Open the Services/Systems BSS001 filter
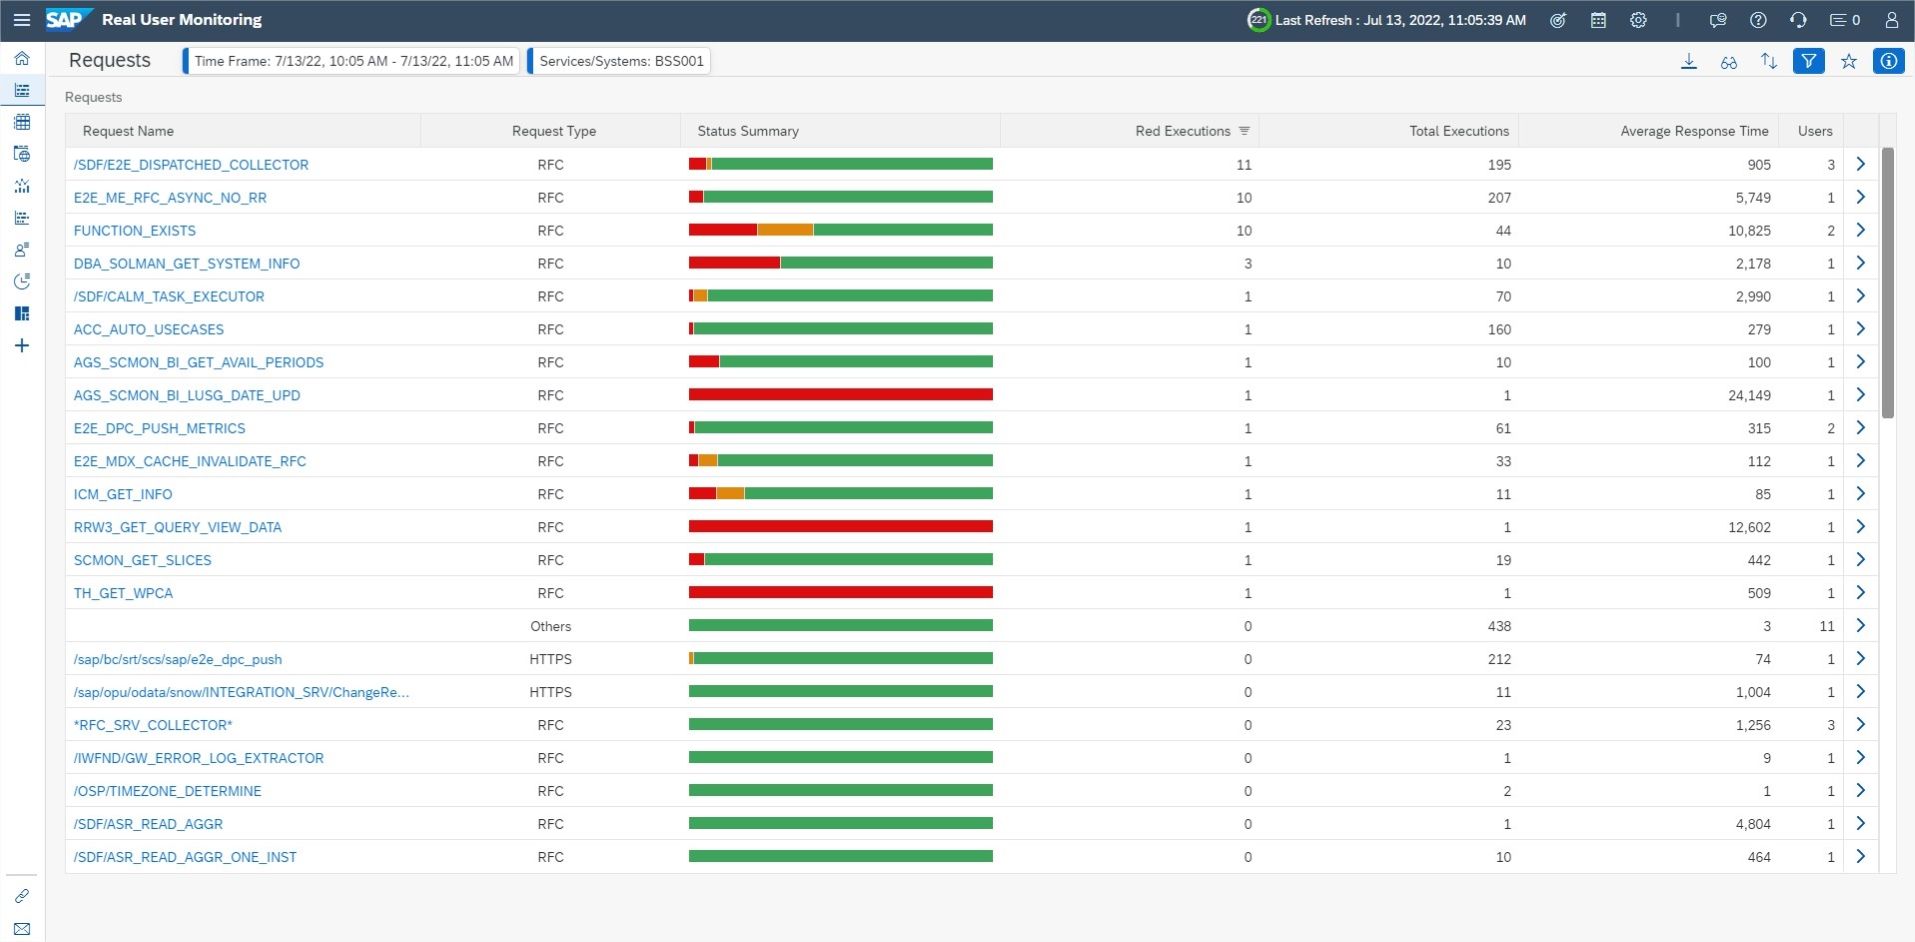 620,61
